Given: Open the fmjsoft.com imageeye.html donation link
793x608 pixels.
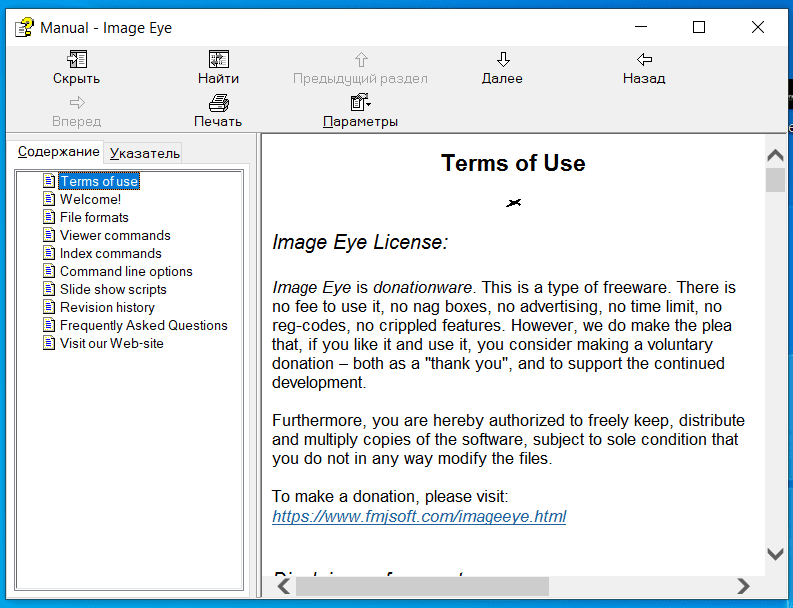Looking at the screenshot, I should (x=419, y=516).
